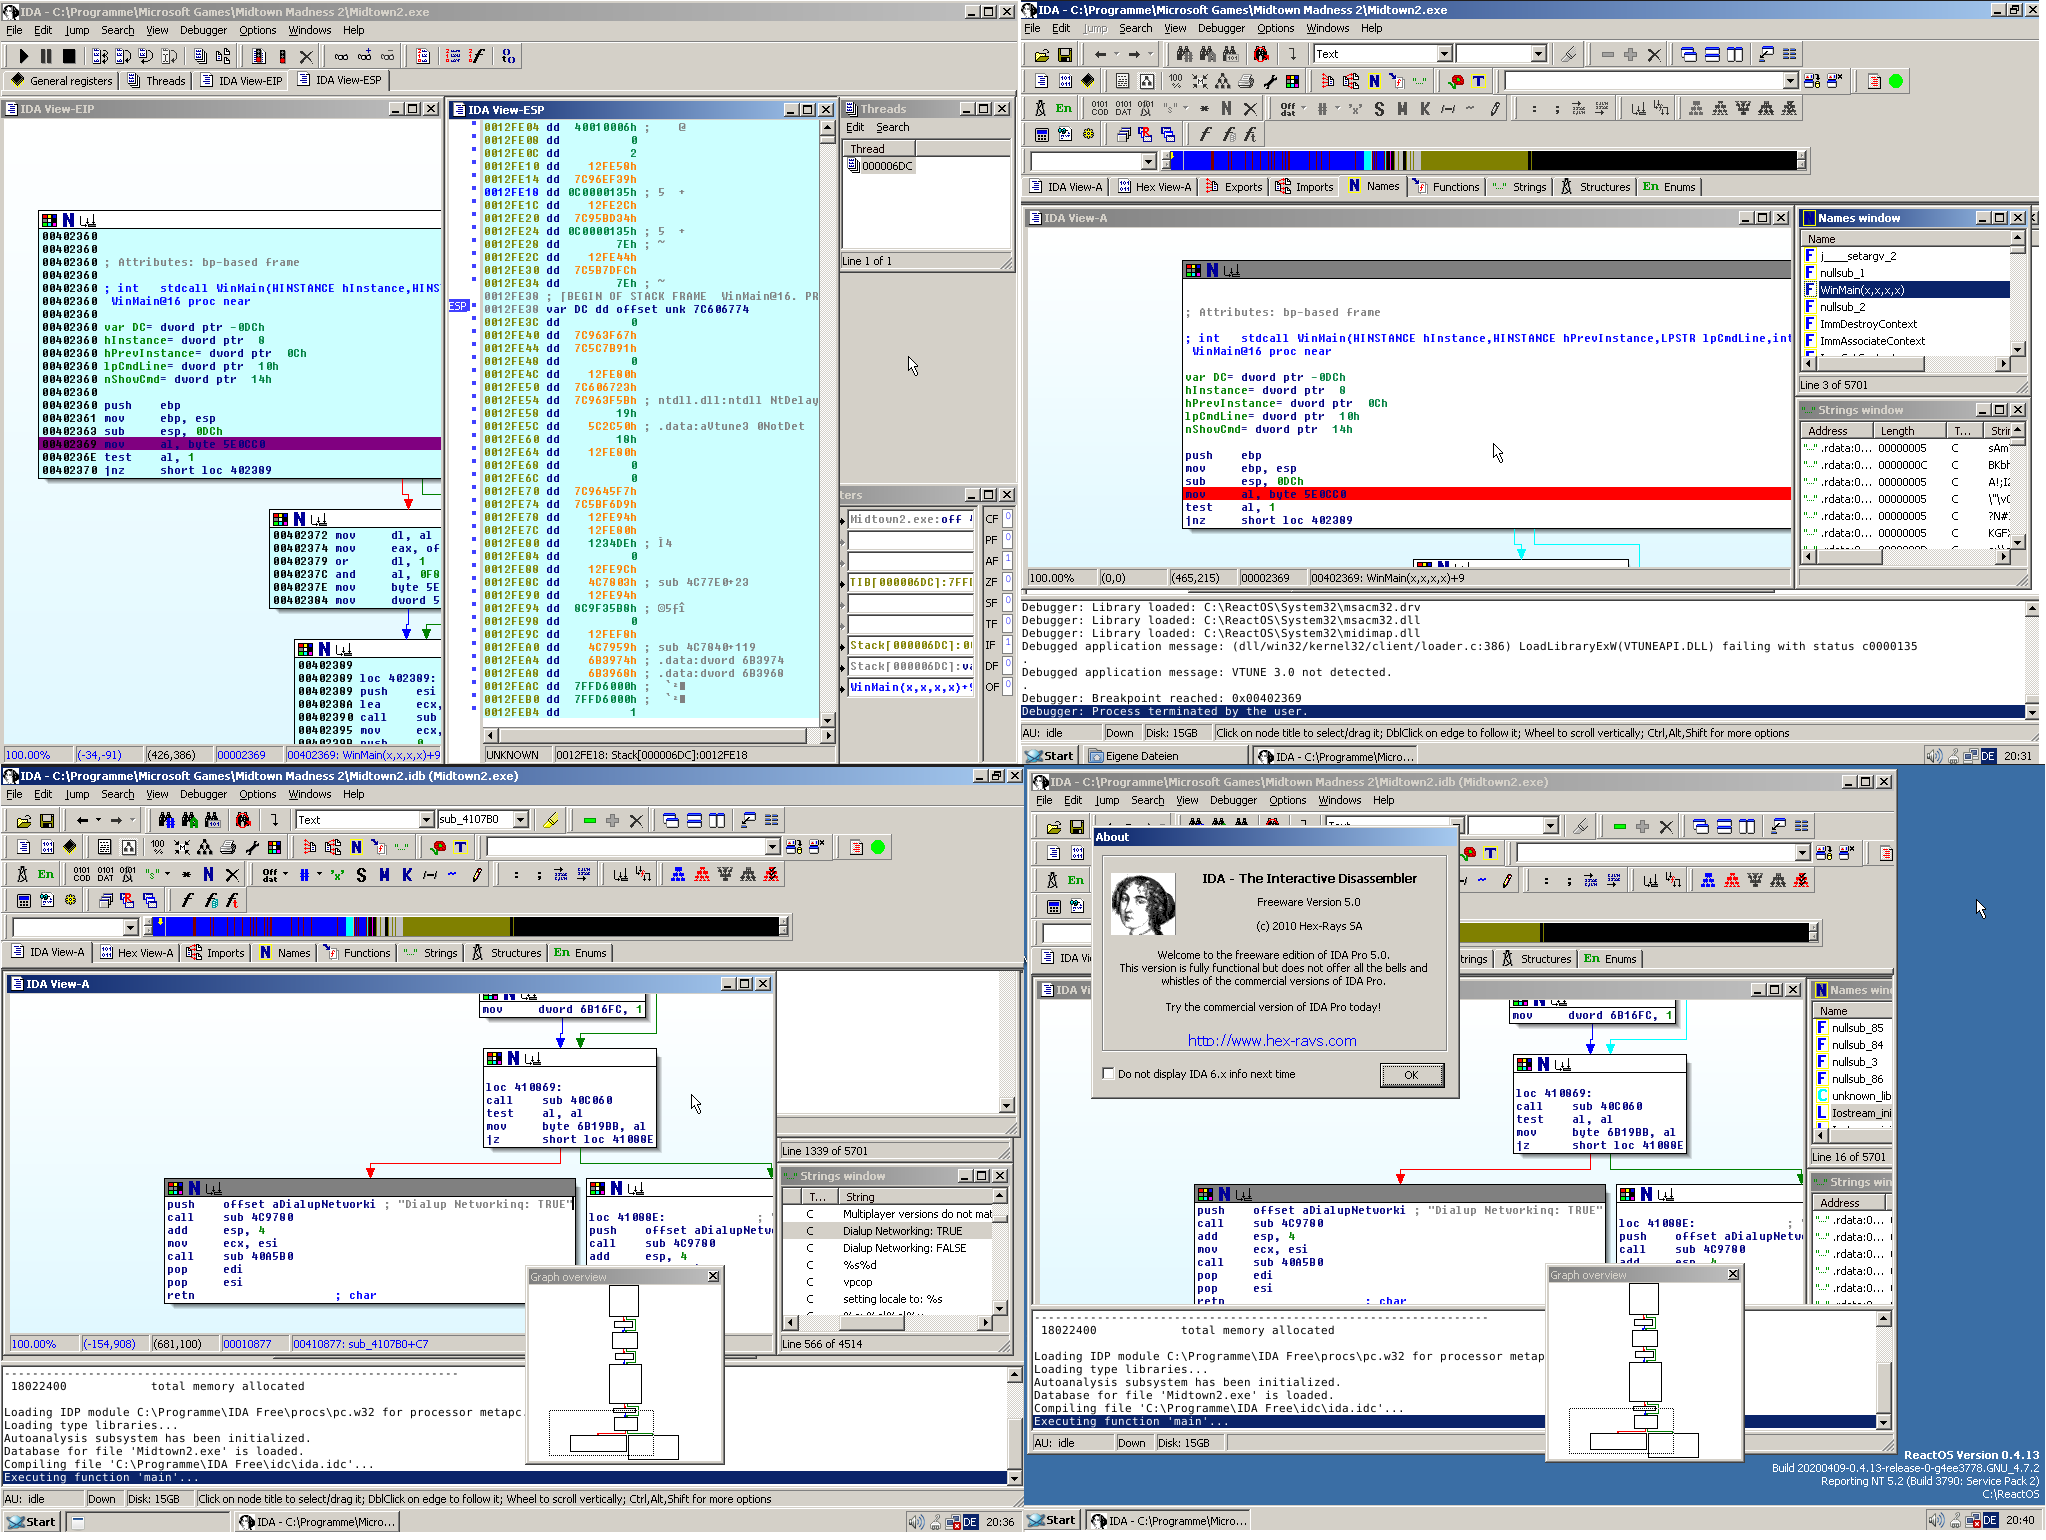Click first binoculars search icon in top-right IDA window
Screen dimensions: 2046x1540
(1184, 54)
